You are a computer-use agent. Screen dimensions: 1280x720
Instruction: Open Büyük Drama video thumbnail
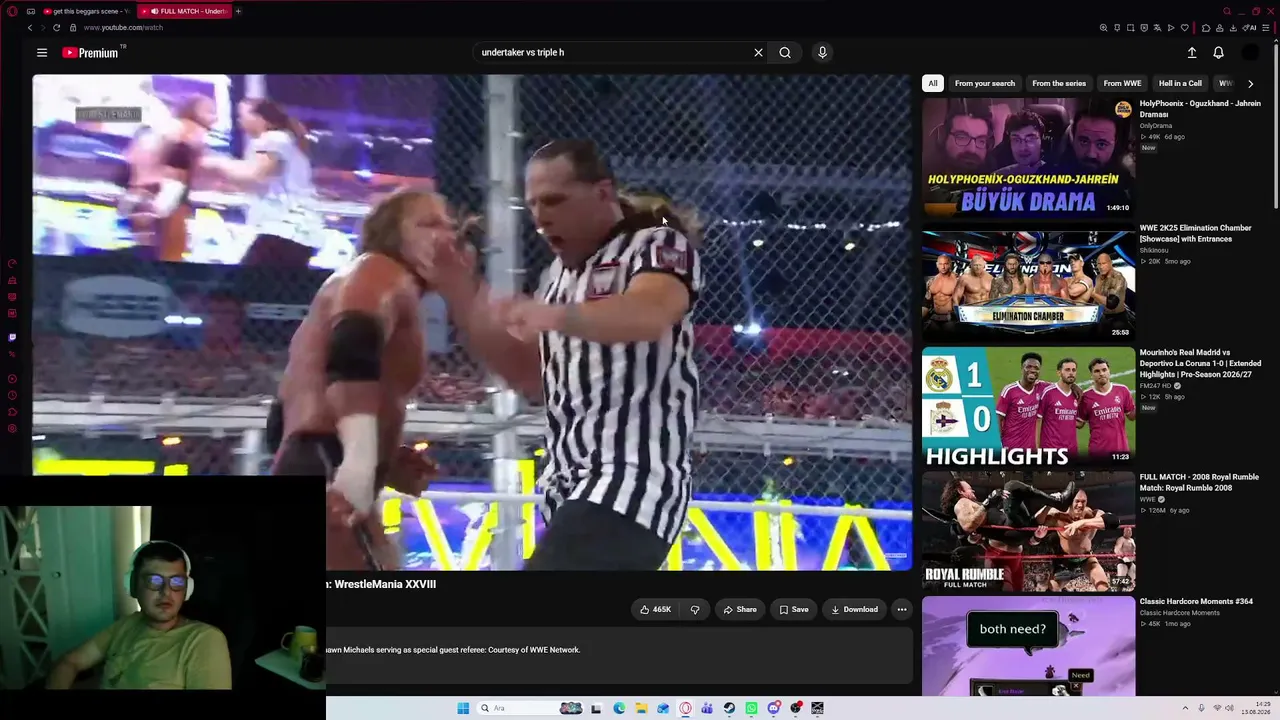coord(1028,157)
